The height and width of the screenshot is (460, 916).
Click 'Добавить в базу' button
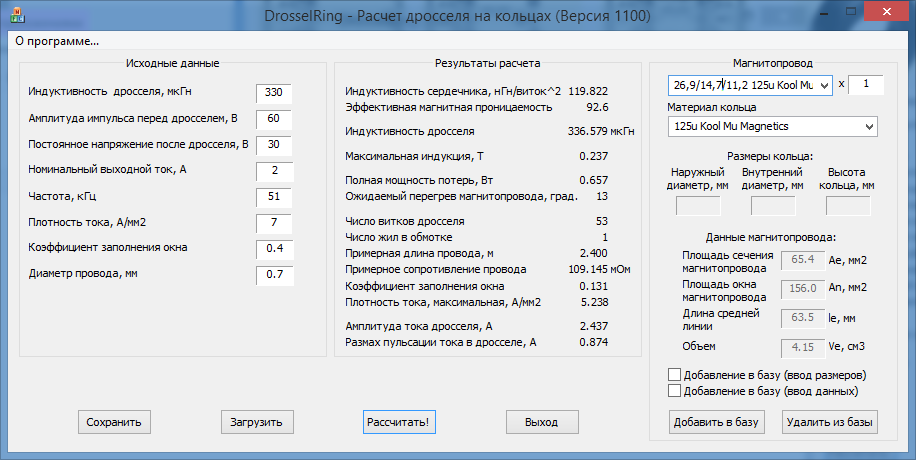[x=716, y=422]
